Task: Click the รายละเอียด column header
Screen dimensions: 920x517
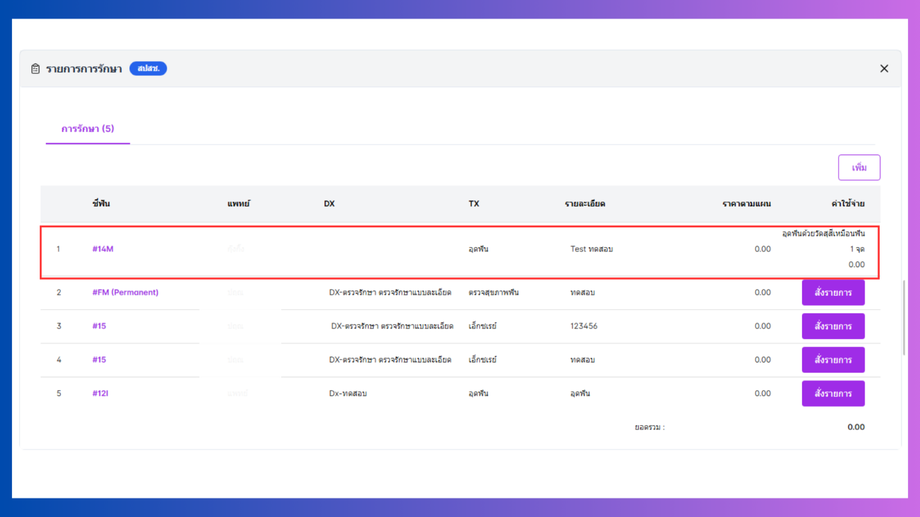Action: click(585, 204)
